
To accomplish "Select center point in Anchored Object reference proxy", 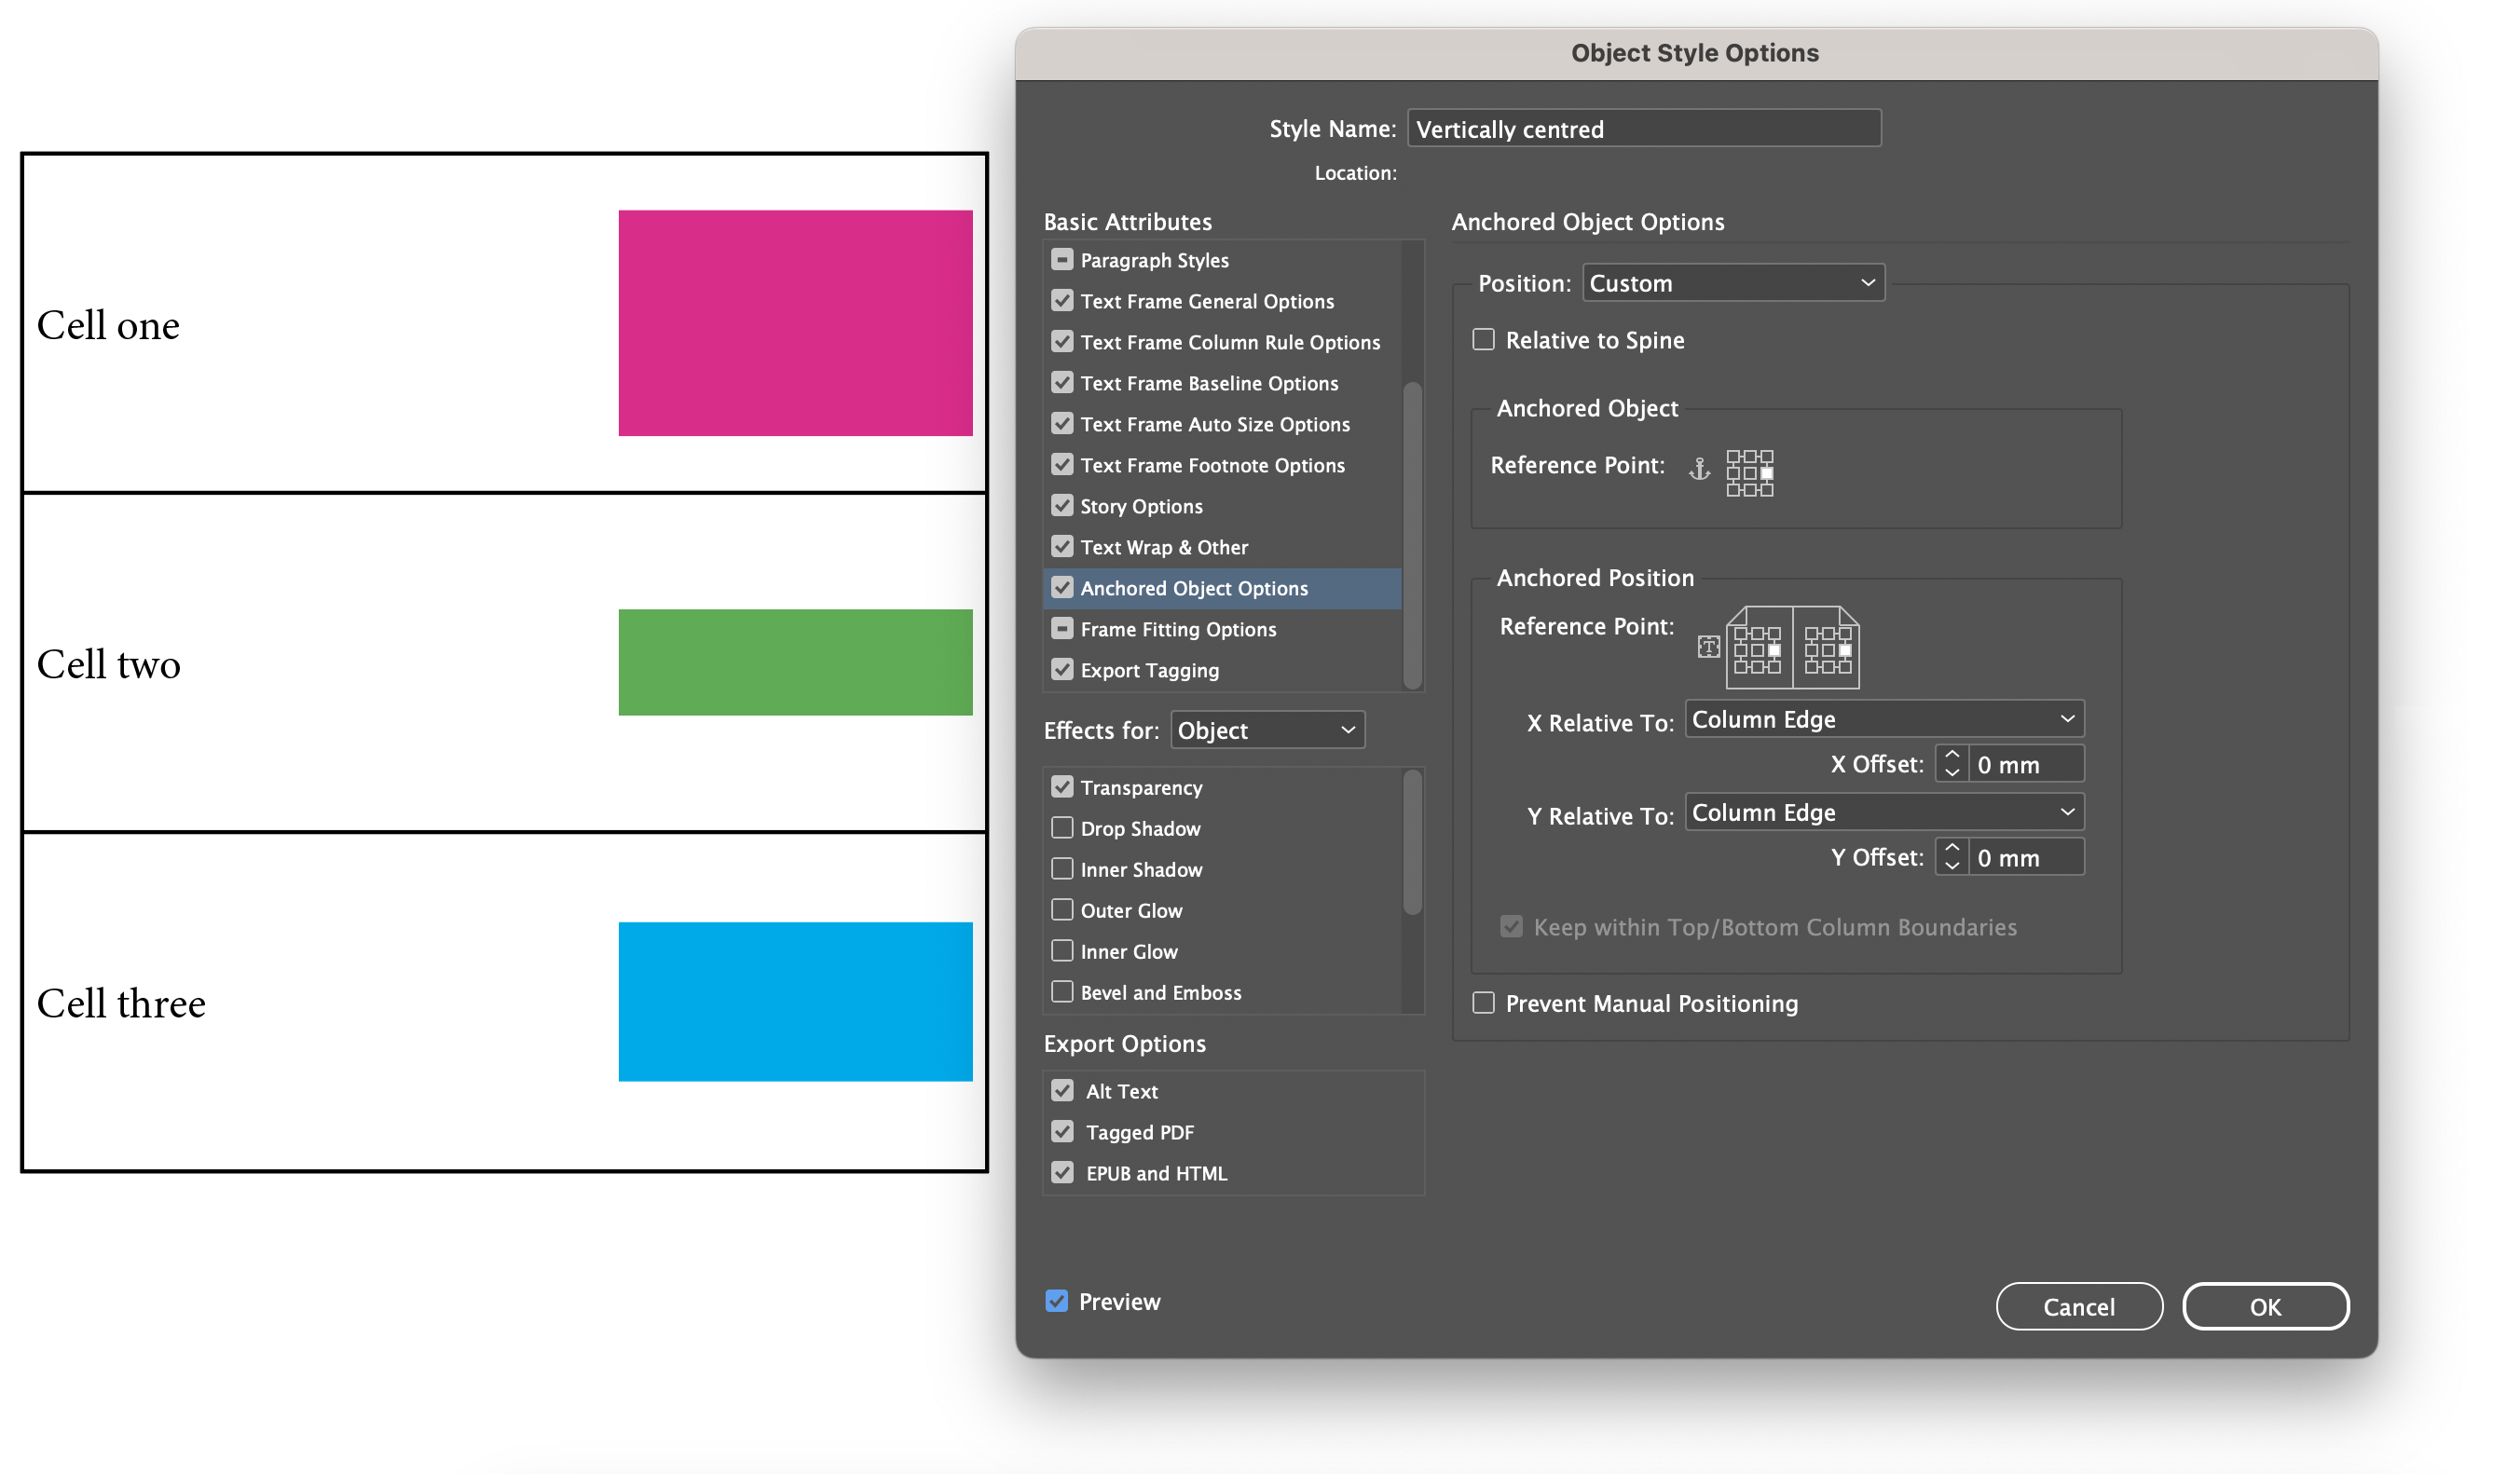I will tap(1751, 475).
